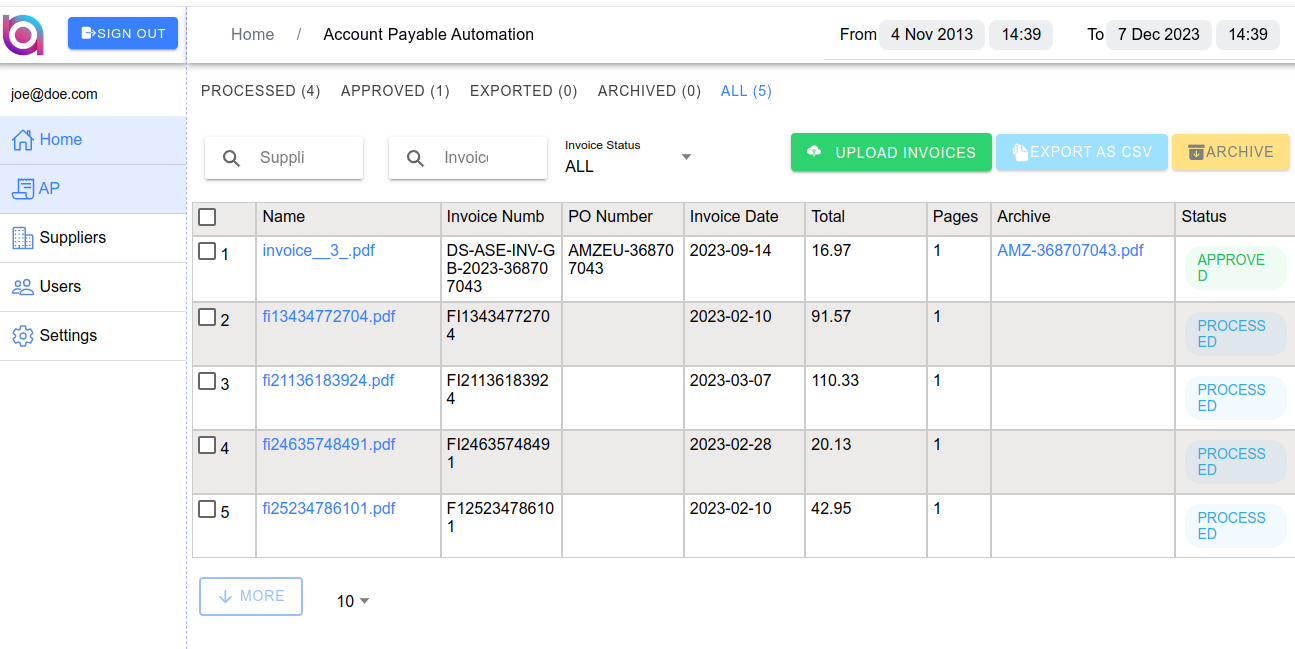Toggle the select-all header checkbox
This screenshot has width=1295, height=649.
click(x=207, y=217)
